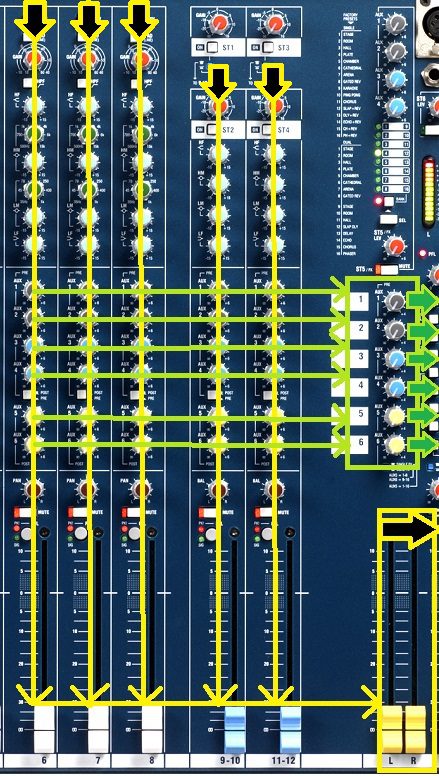This screenshot has width=439, height=776.
Task: Click the channel 6 white fader
Action: (x=44, y=729)
